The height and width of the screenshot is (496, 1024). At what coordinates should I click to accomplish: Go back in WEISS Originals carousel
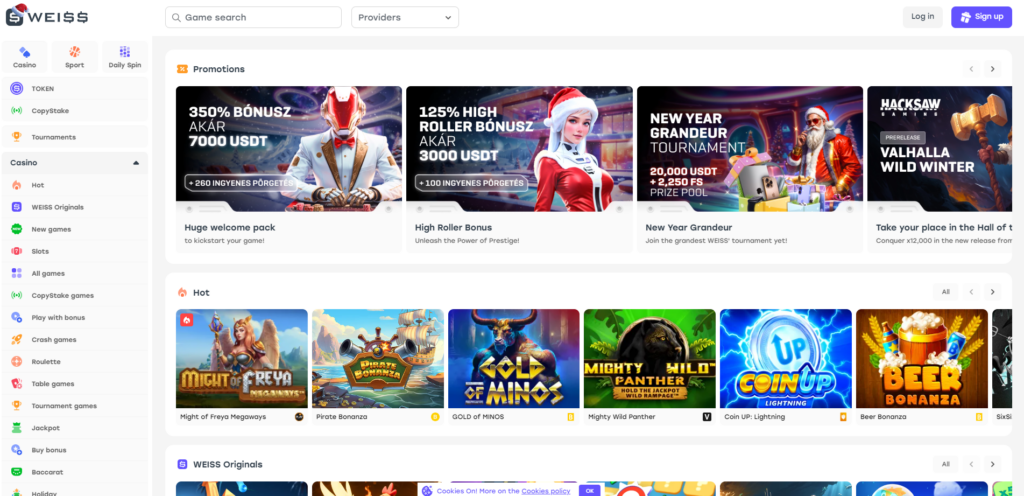(971, 464)
